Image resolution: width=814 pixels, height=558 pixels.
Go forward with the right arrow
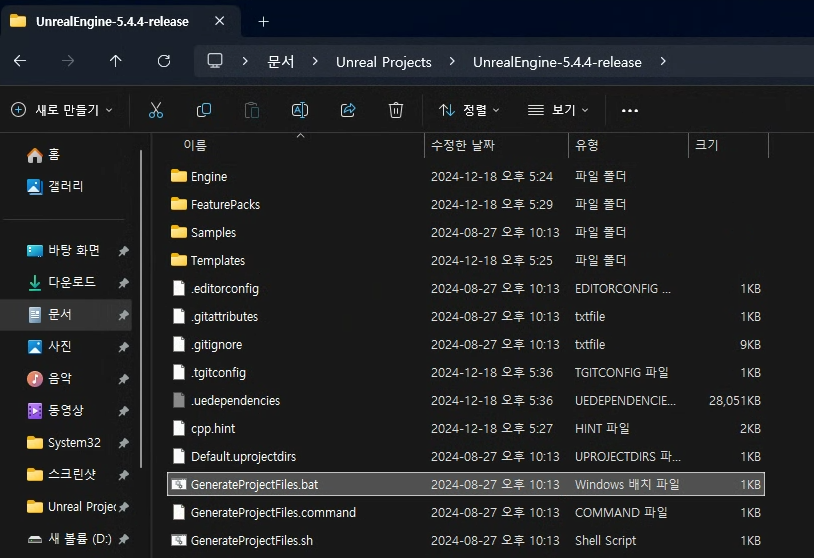[x=68, y=61]
